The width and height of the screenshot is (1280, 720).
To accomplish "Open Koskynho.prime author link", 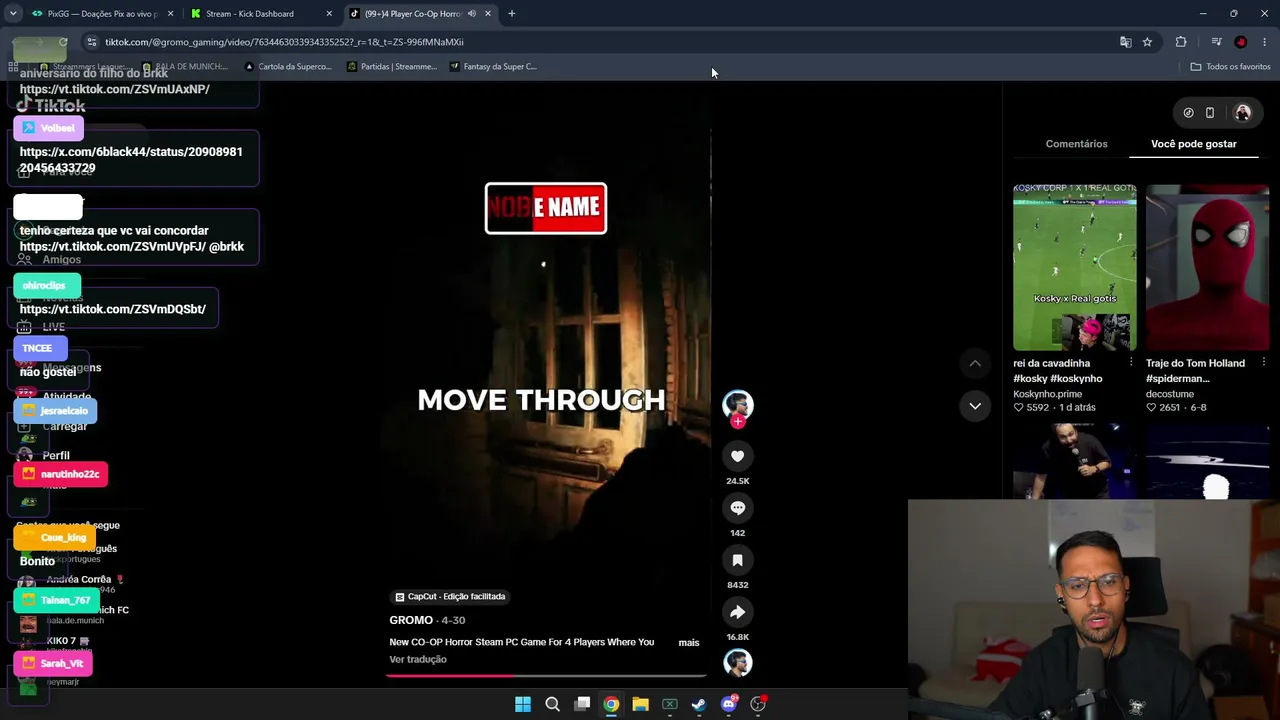I will [1047, 394].
